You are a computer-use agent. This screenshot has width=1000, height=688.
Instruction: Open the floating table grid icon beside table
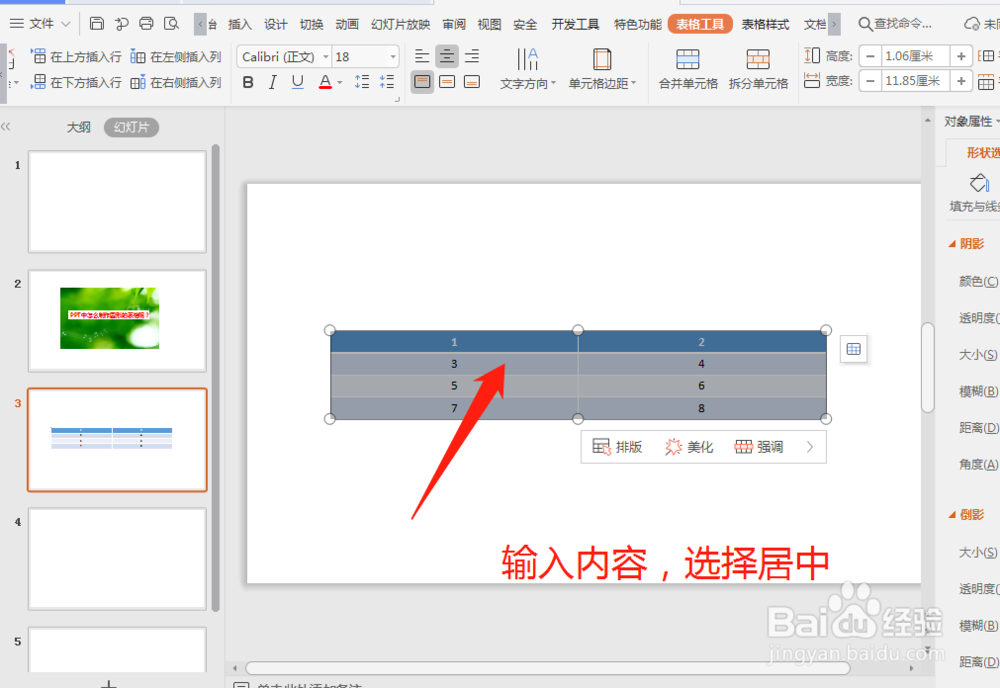(854, 349)
